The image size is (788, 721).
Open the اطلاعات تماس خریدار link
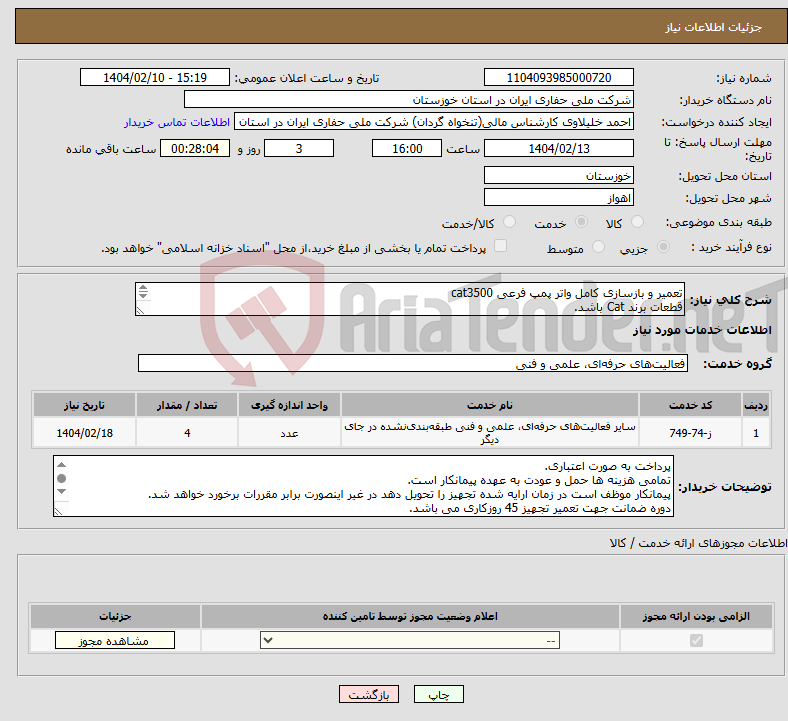[x=177, y=122]
